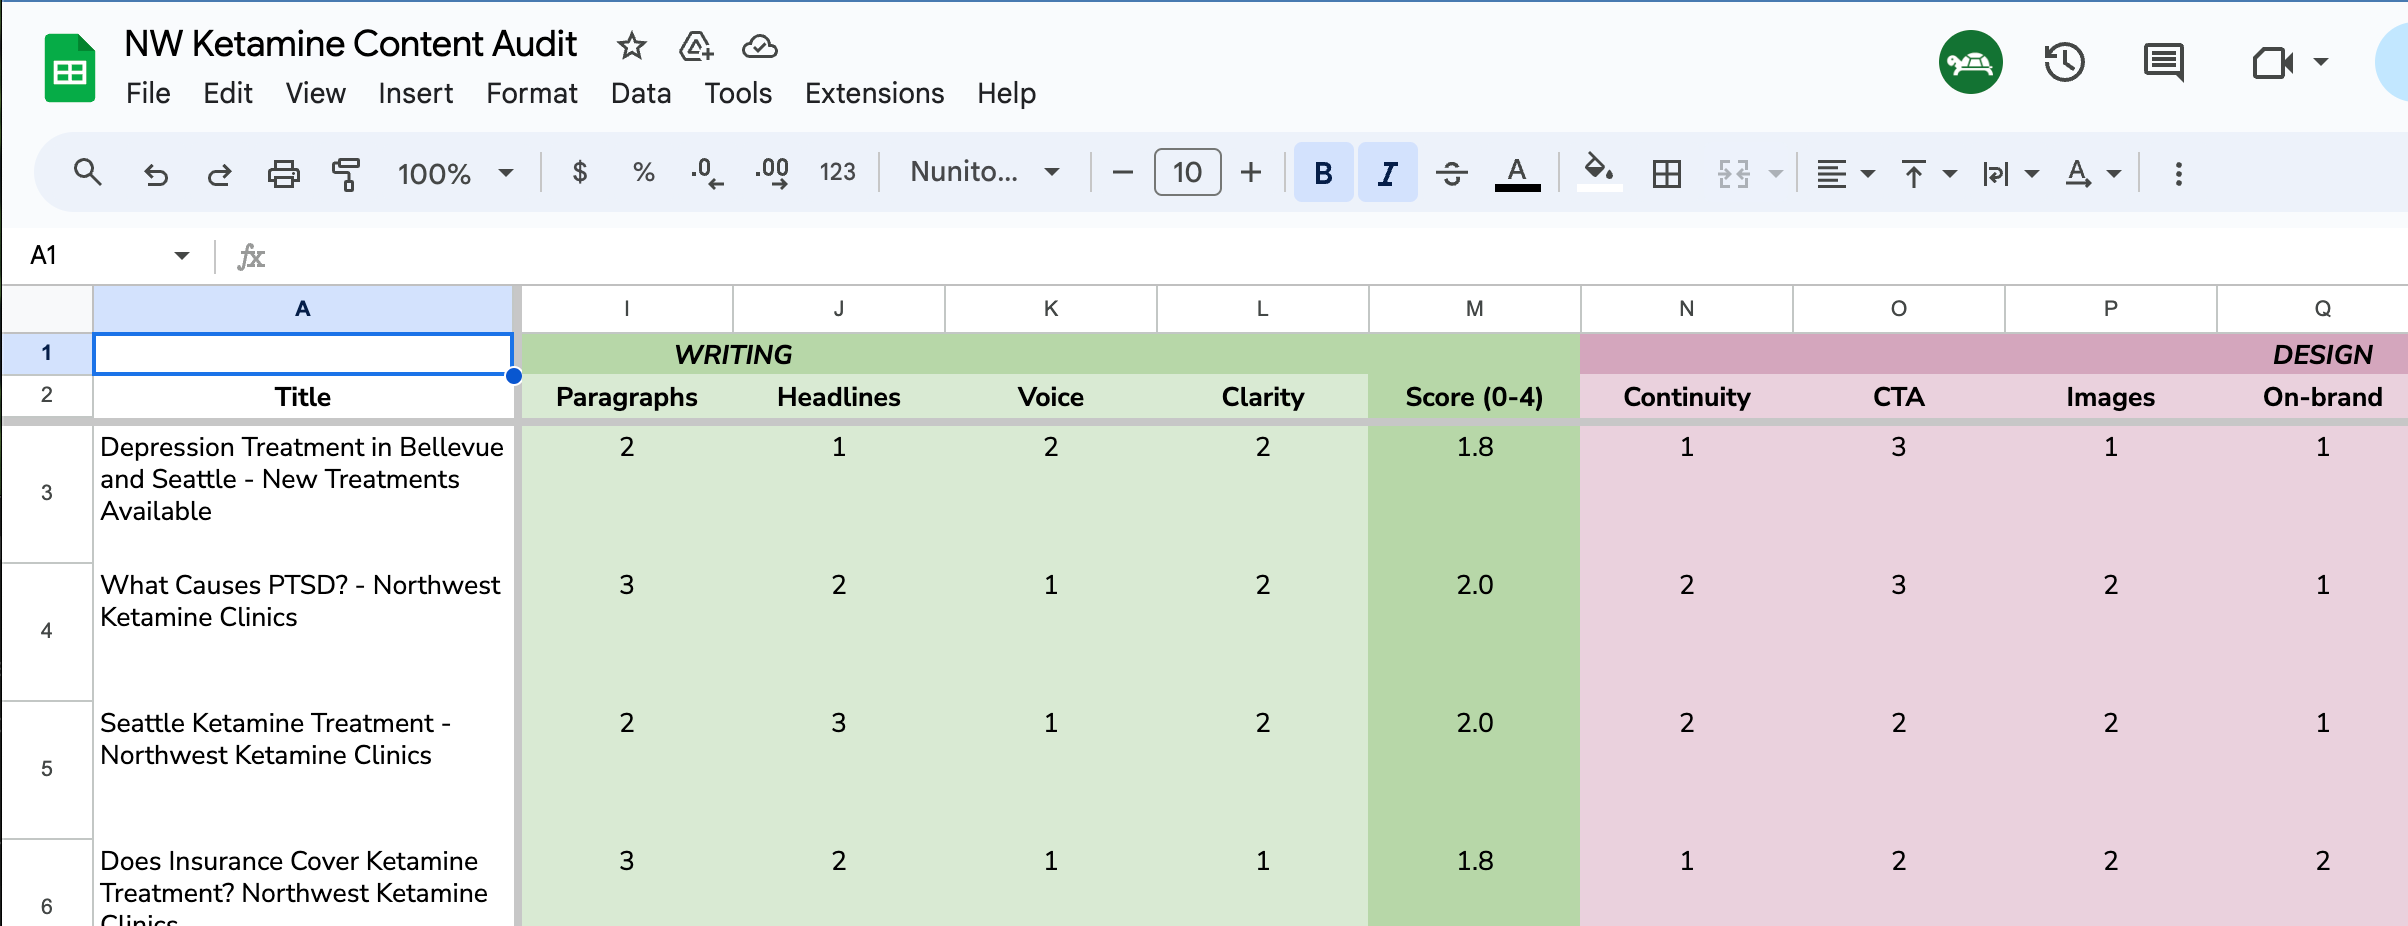Screen dimensions: 2408x926
Task: Toggle bold formatting
Action: point(1323,173)
